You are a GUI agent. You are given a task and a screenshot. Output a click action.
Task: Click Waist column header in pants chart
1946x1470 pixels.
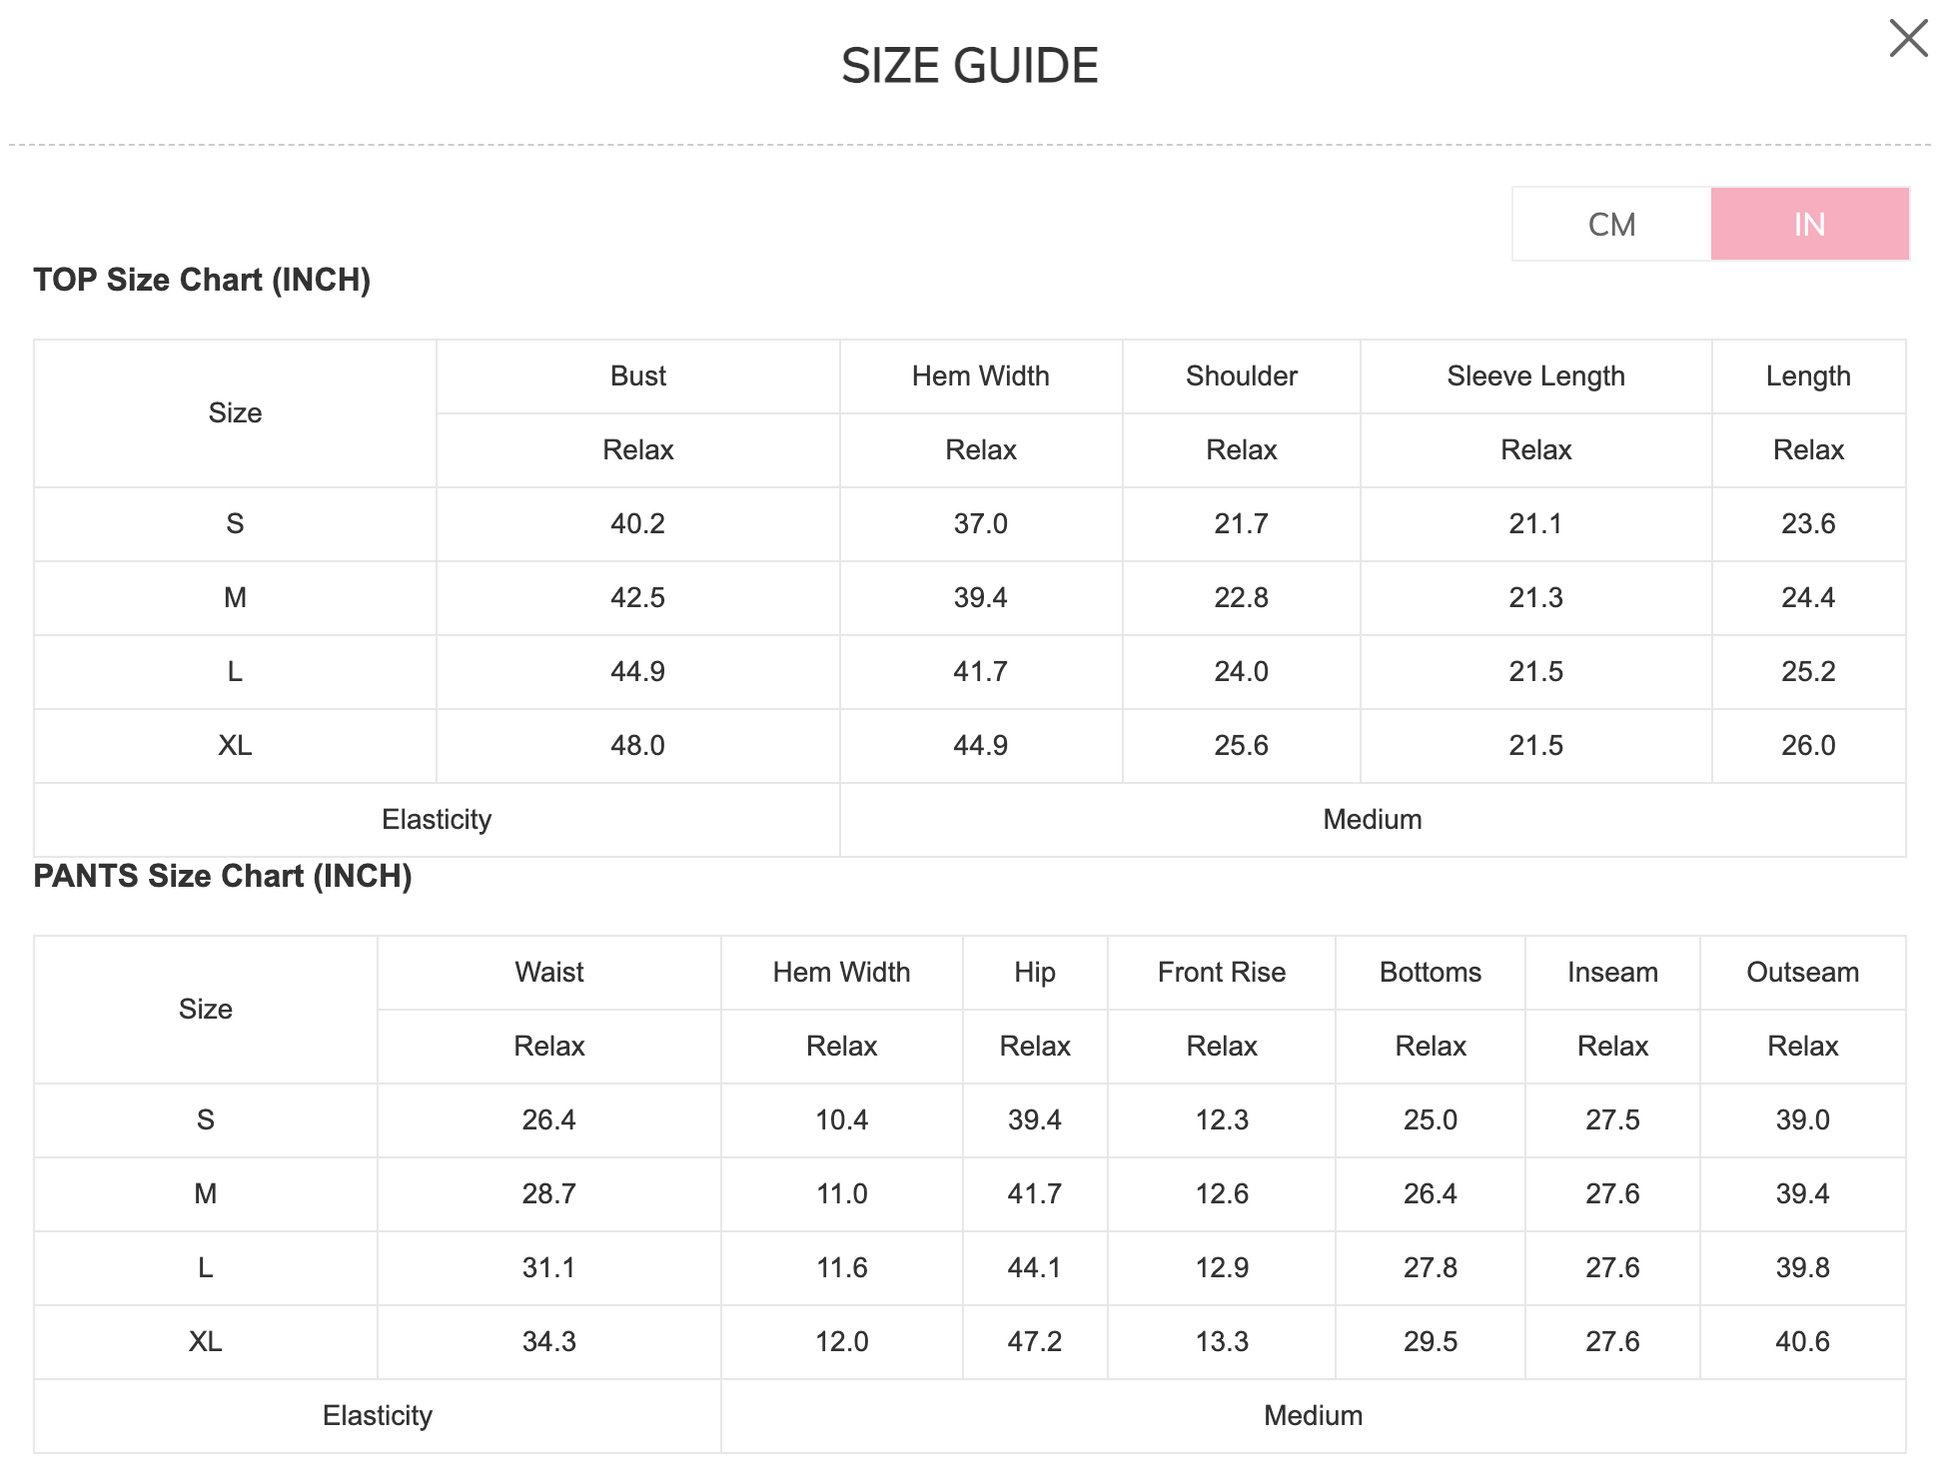pyautogui.click(x=548, y=972)
